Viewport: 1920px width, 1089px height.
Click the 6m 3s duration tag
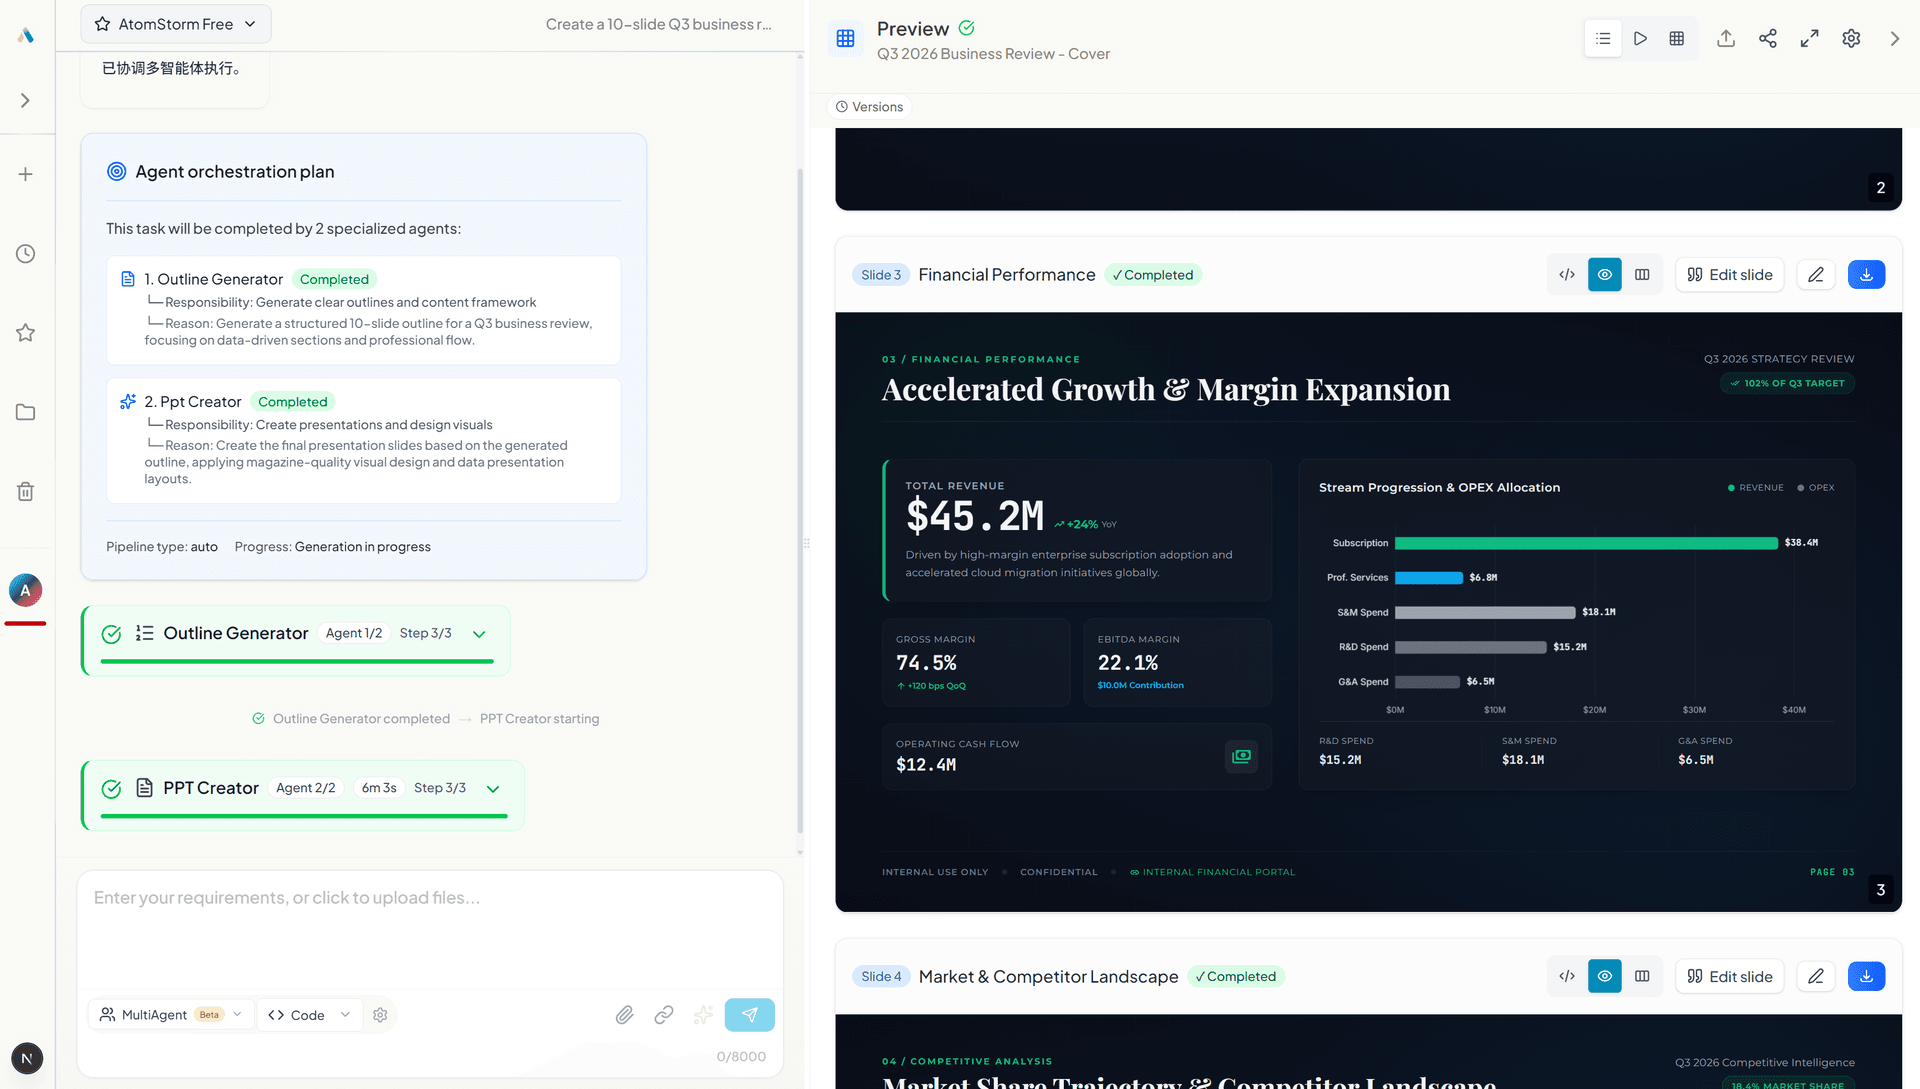379,788
